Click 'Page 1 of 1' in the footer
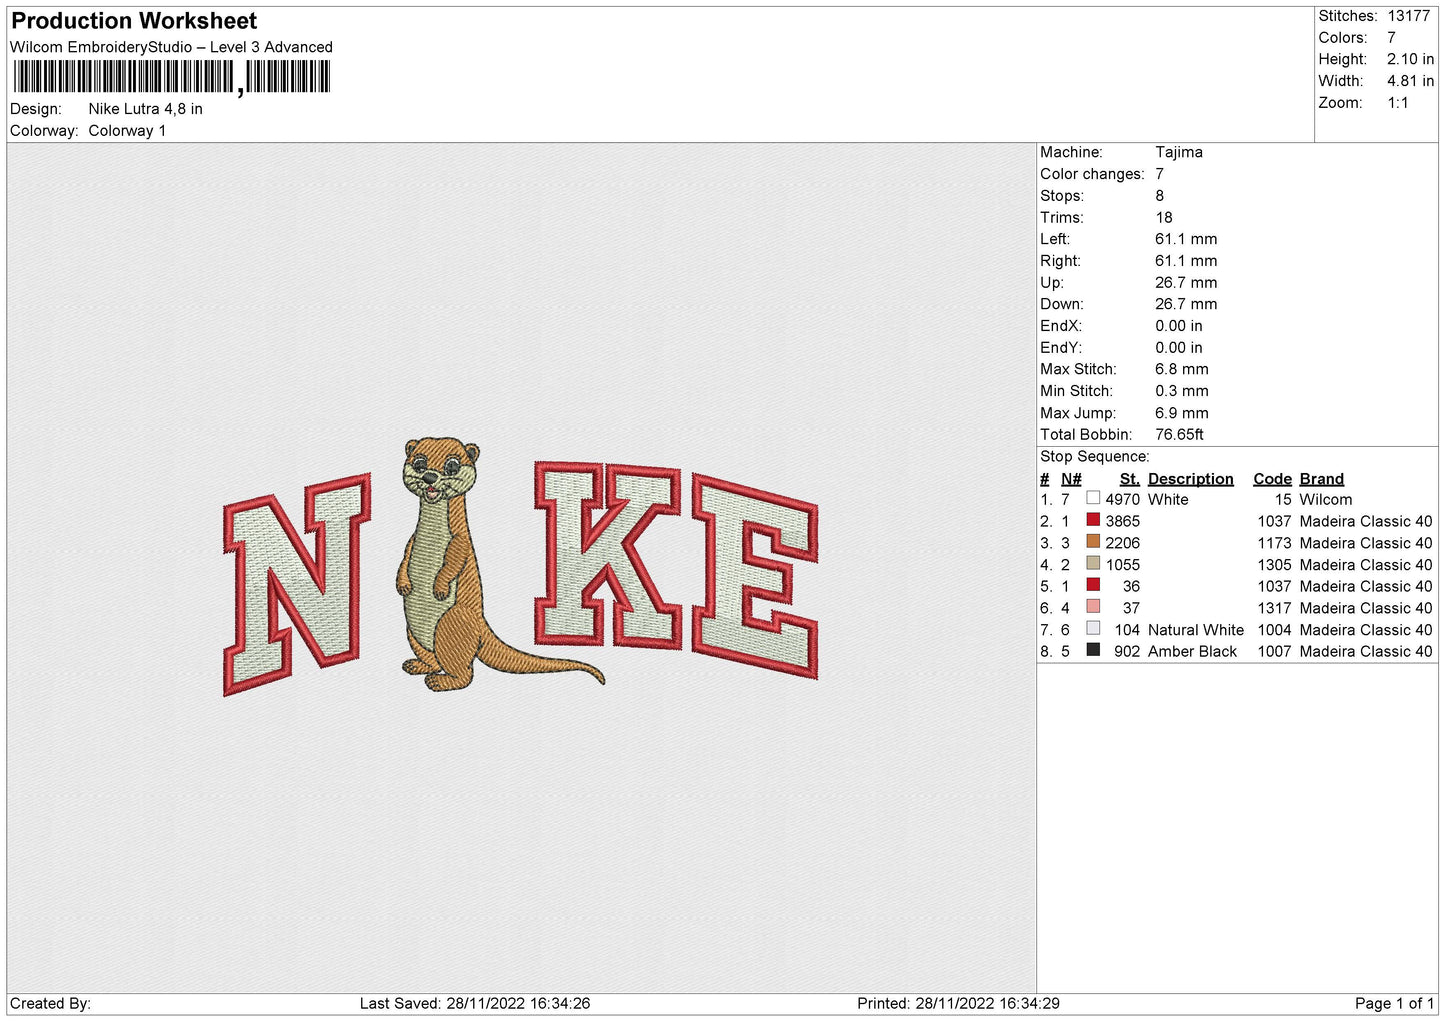Viewport: 1445px width, 1021px height. 1394,1003
